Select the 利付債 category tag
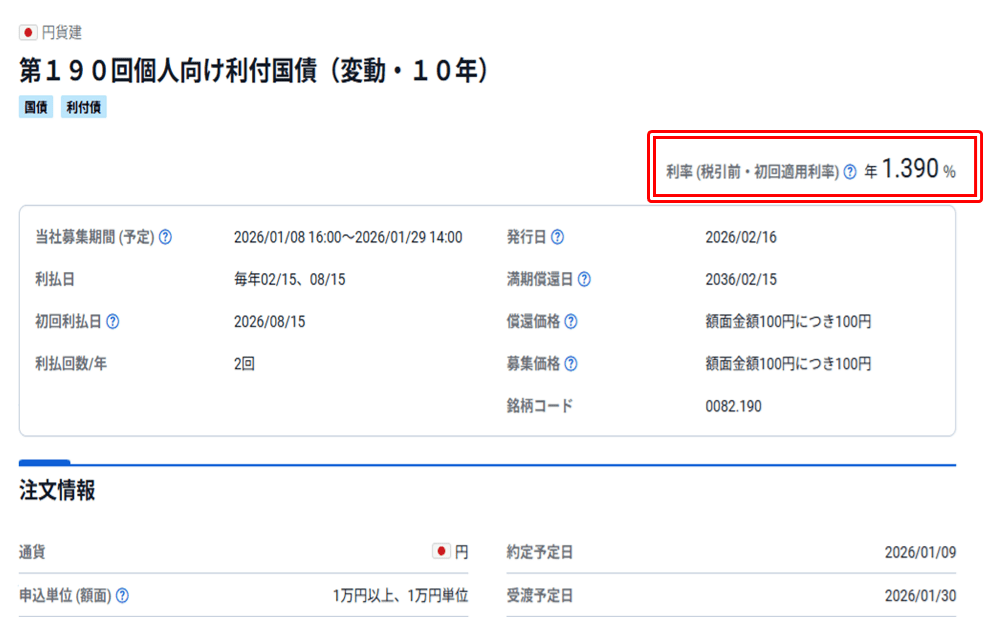The width and height of the screenshot is (991, 639). (83, 106)
